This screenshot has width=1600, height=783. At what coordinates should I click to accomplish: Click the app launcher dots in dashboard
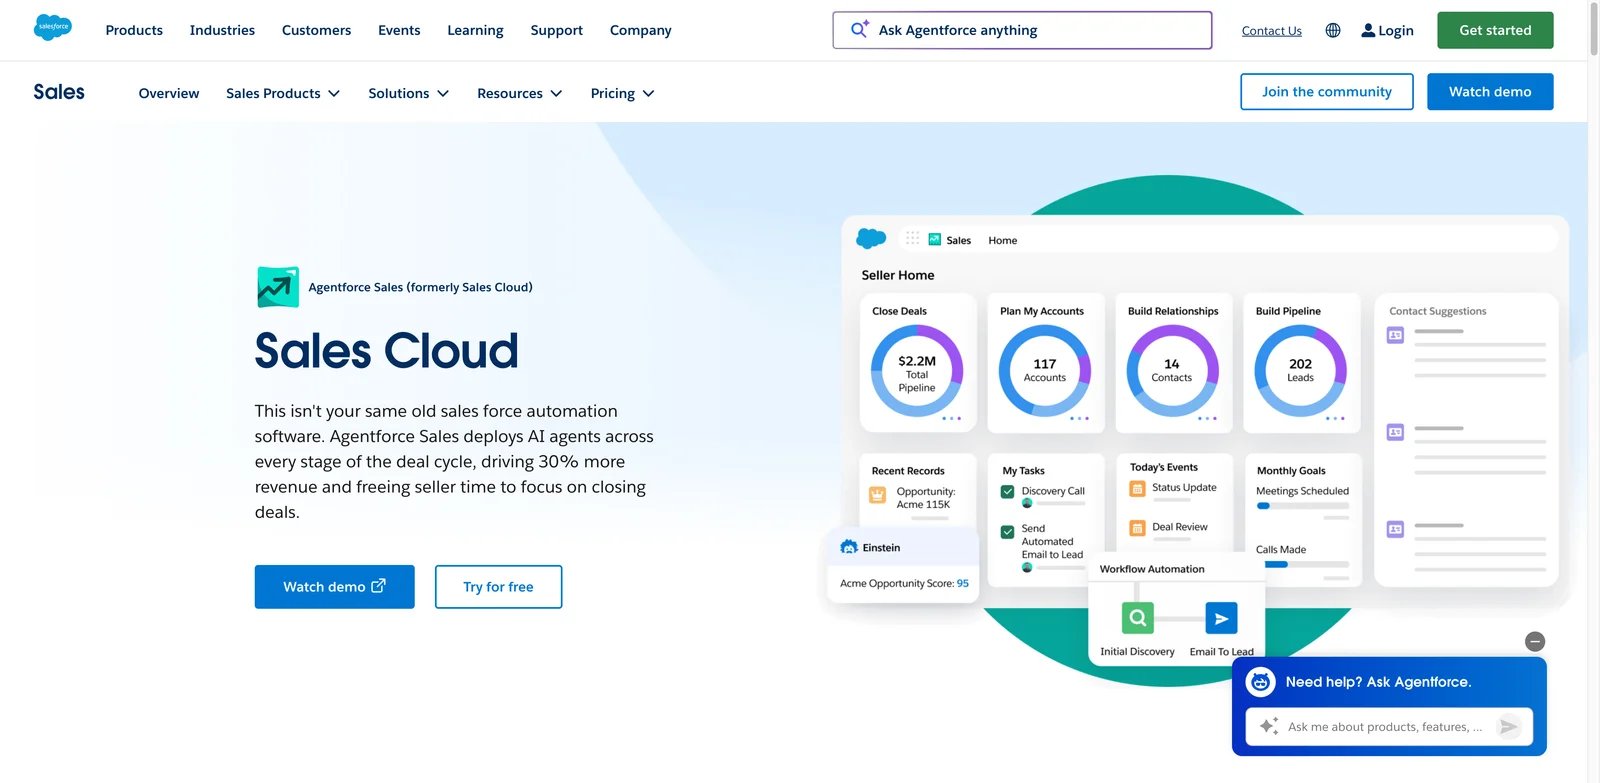pyautogui.click(x=912, y=238)
